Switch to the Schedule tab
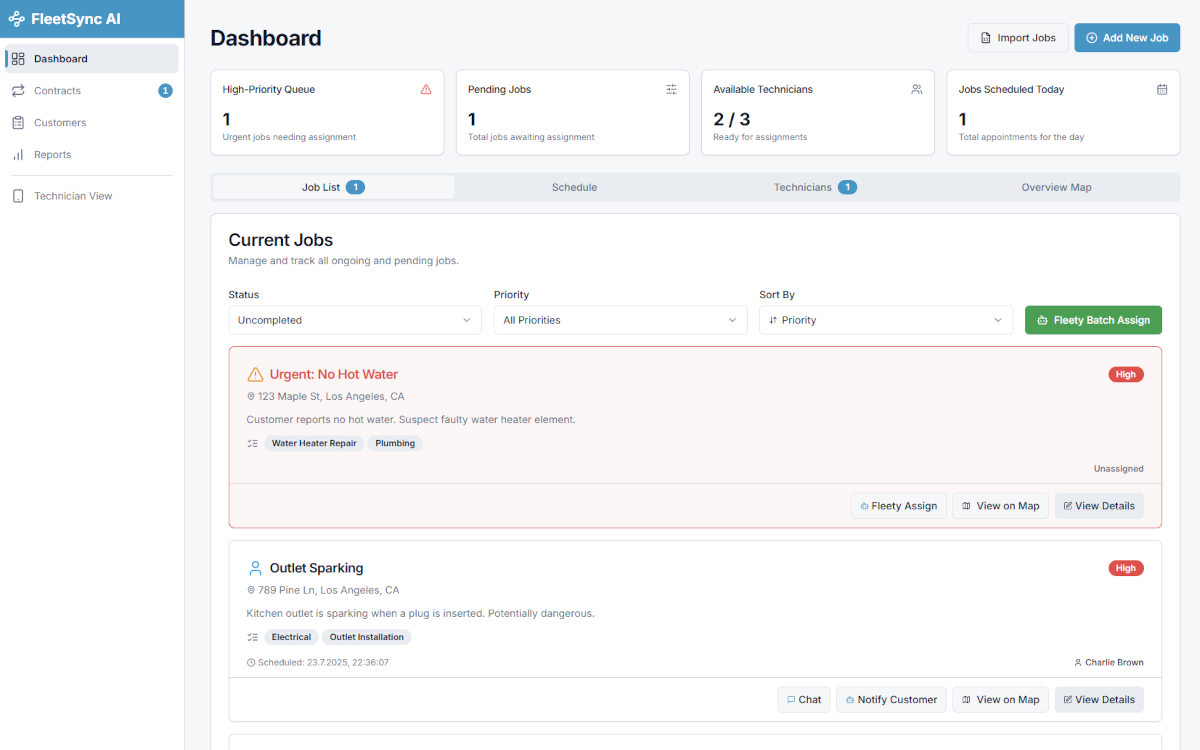 click(x=574, y=187)
